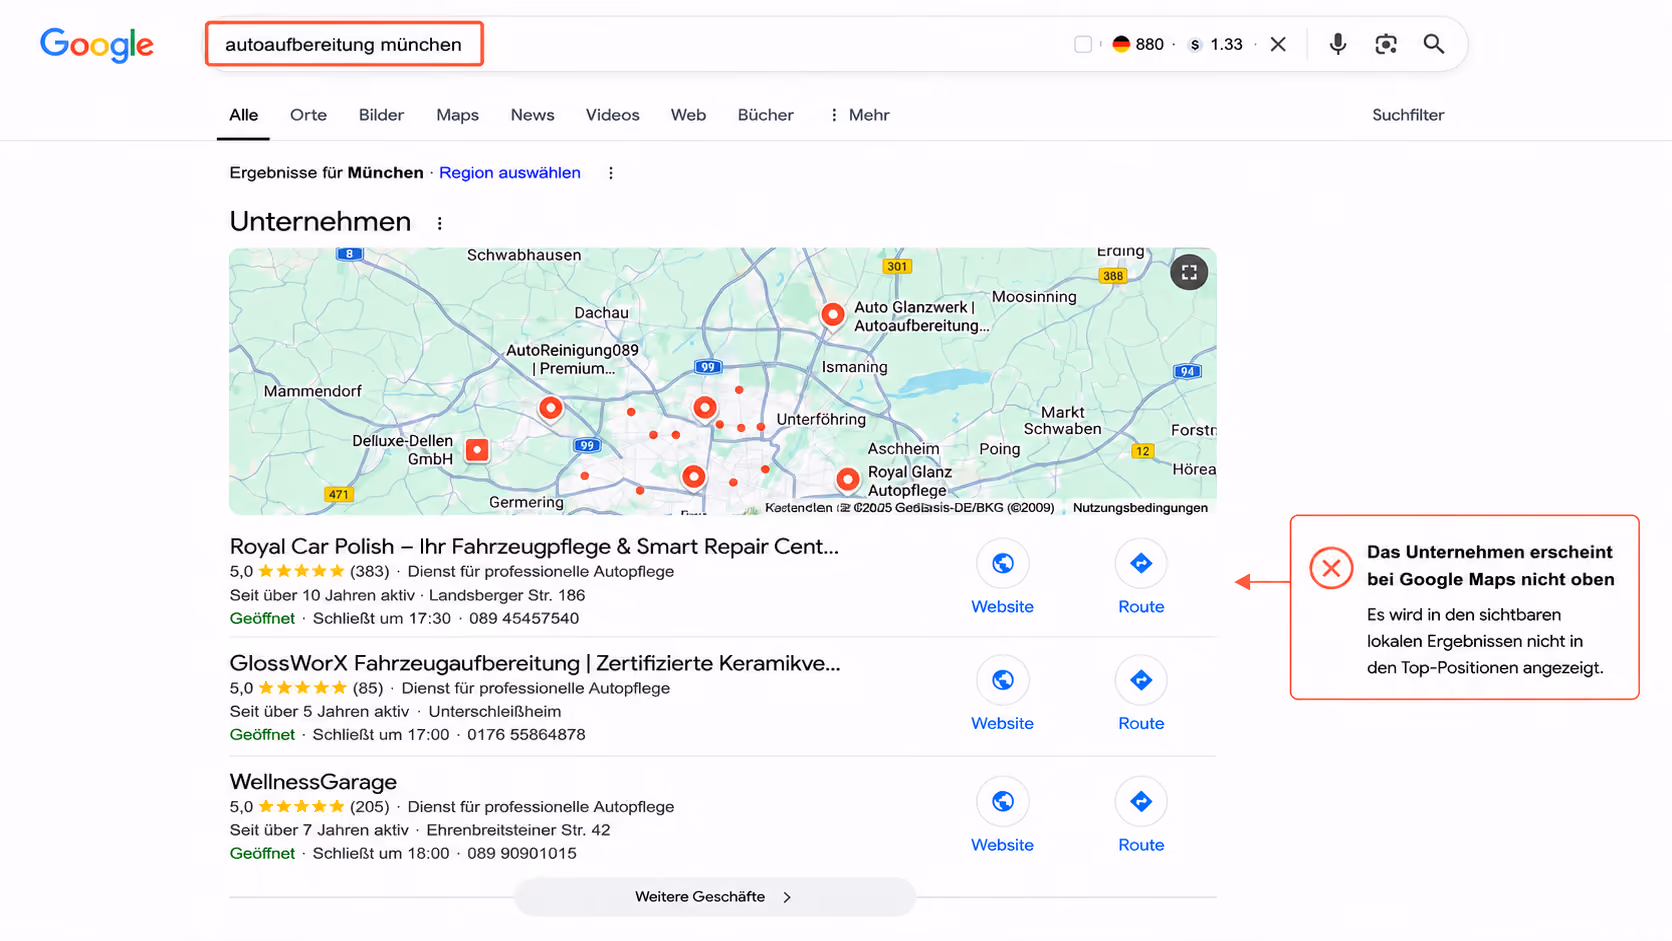Click the phone number 0176 55864878
Viewport: 1672px width, 941px height.
[526, 734]
